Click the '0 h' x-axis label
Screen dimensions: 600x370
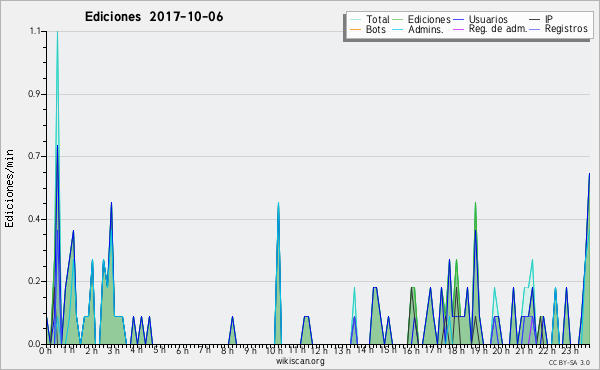tap(45, 351)
